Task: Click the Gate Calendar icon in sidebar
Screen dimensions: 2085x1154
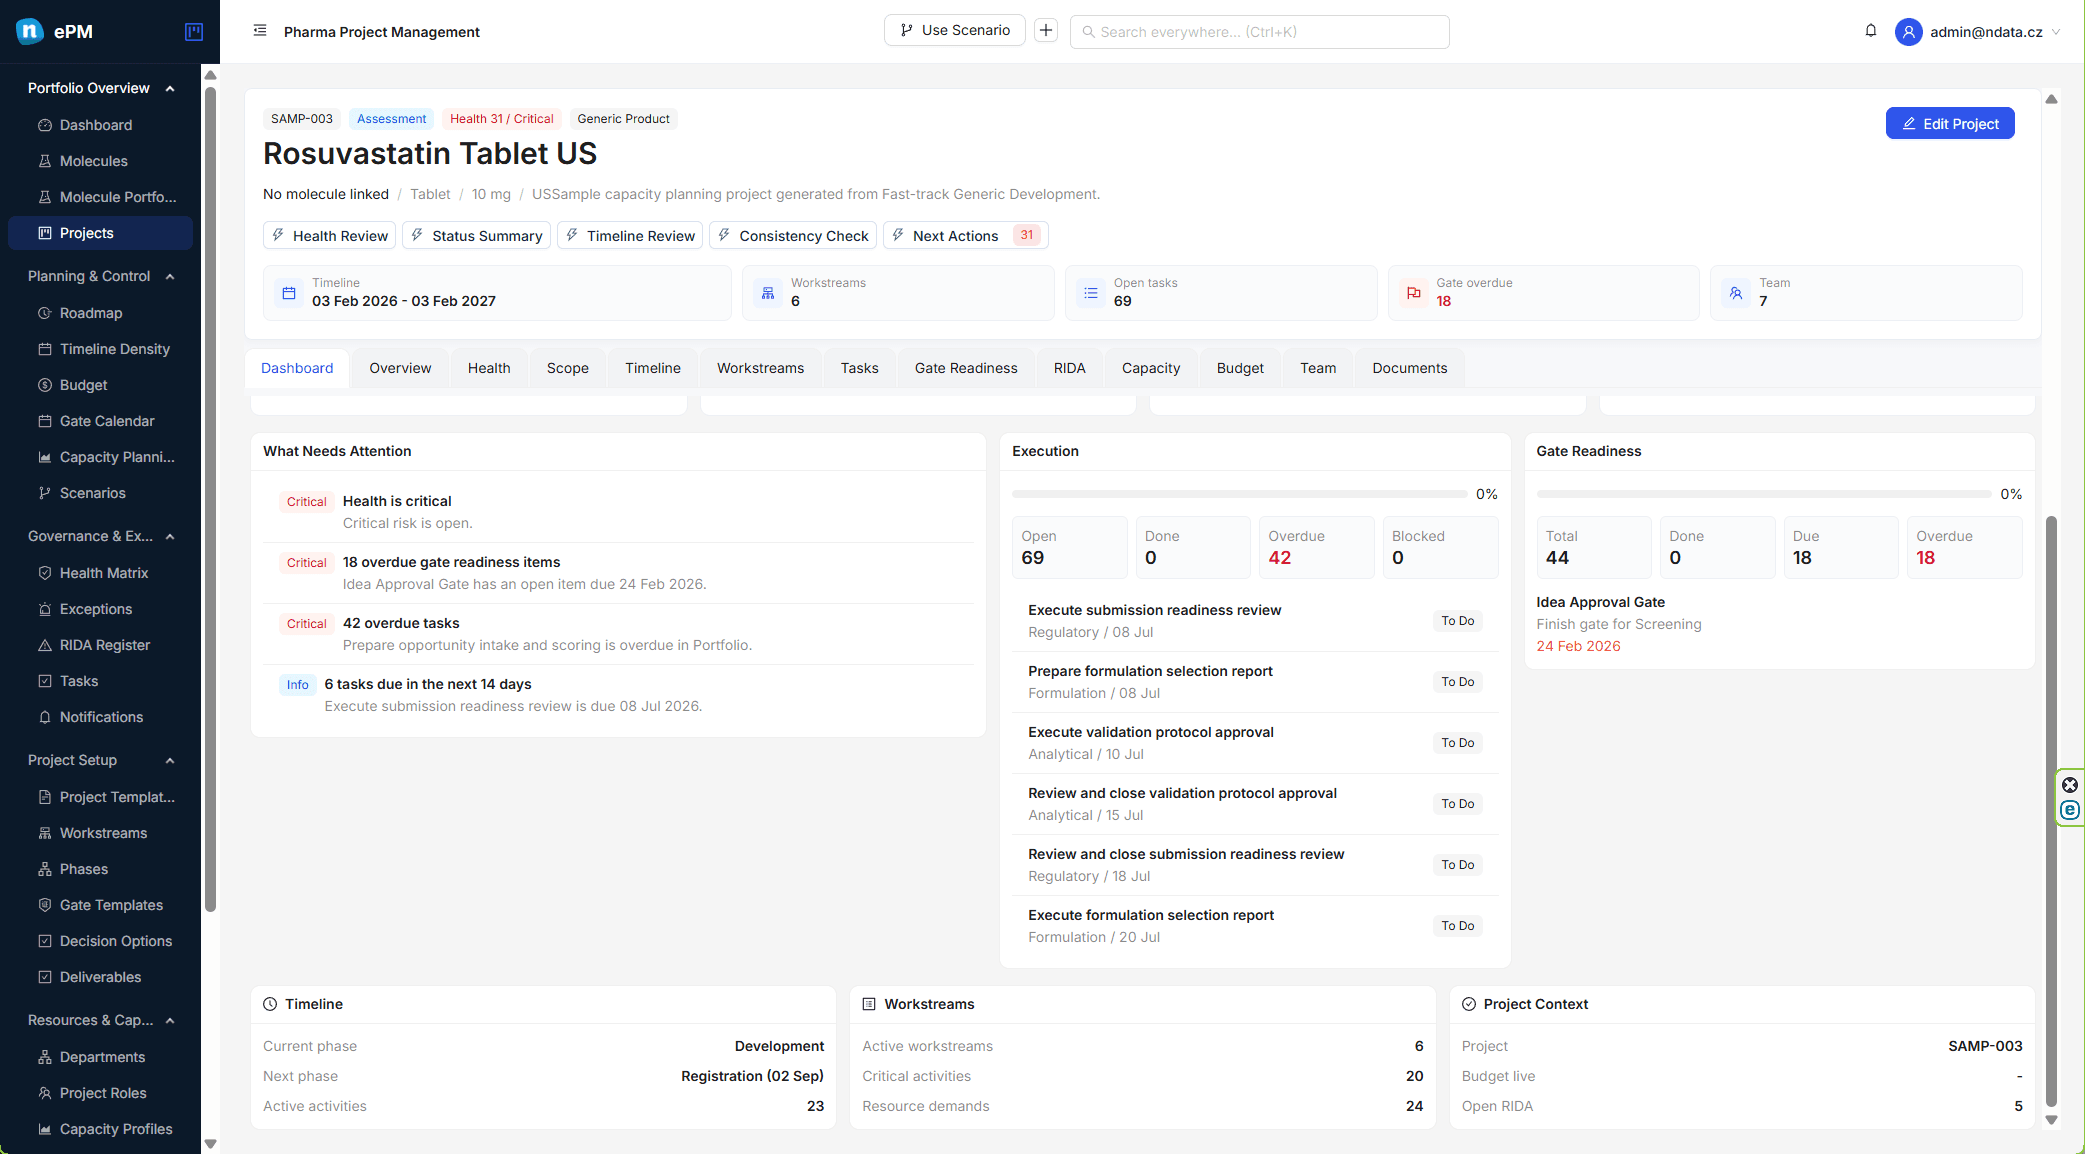Action: click(x=45, y=421)
